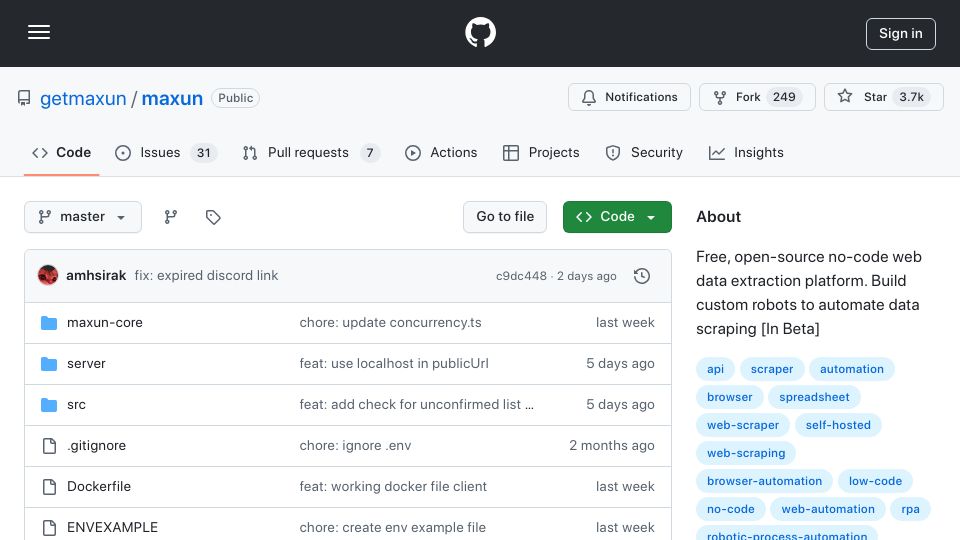Click the src folder icon

coord(49,405)
